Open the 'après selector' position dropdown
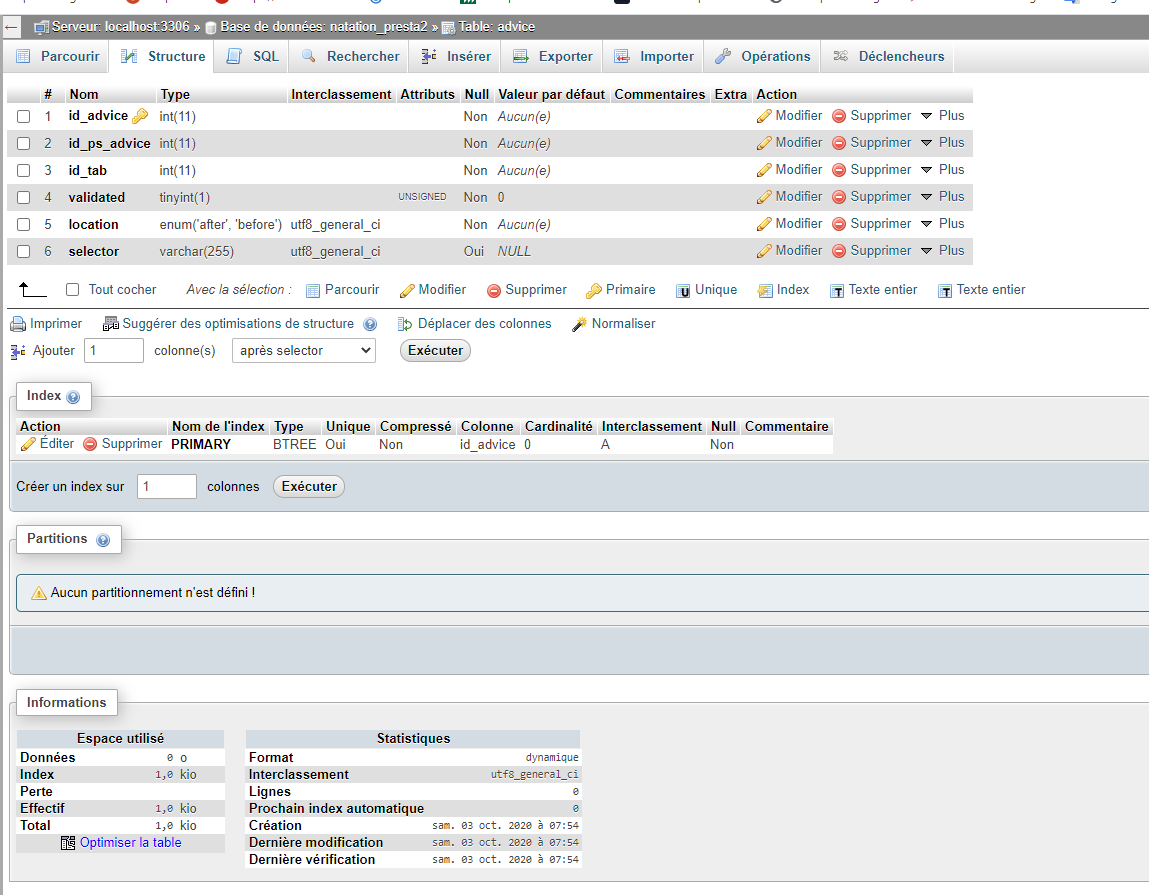Screen dimensions: 1149x895 (303, 350)
